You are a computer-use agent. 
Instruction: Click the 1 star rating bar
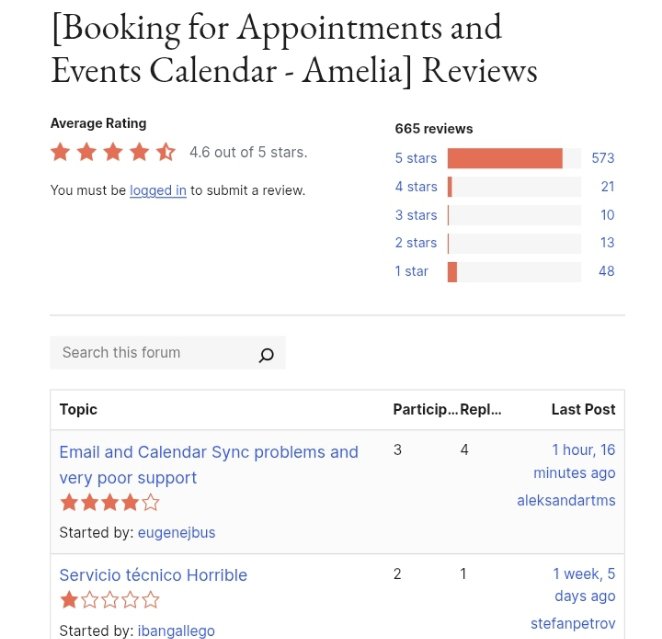(514, 272)
